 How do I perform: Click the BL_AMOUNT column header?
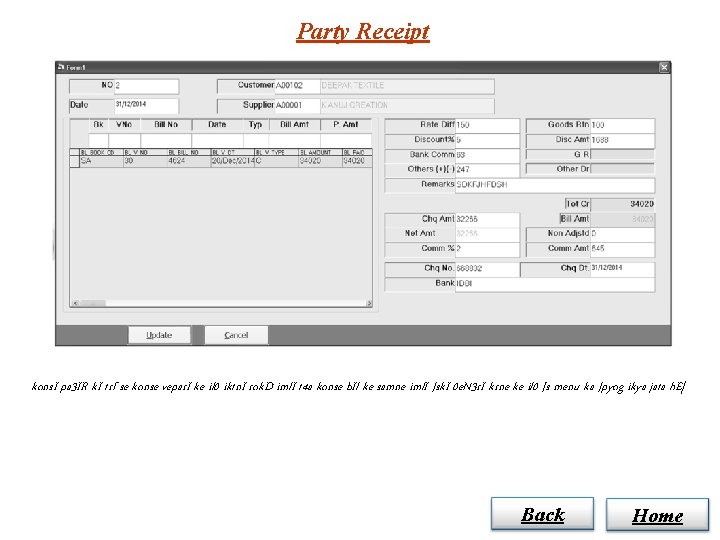point(321,152)
